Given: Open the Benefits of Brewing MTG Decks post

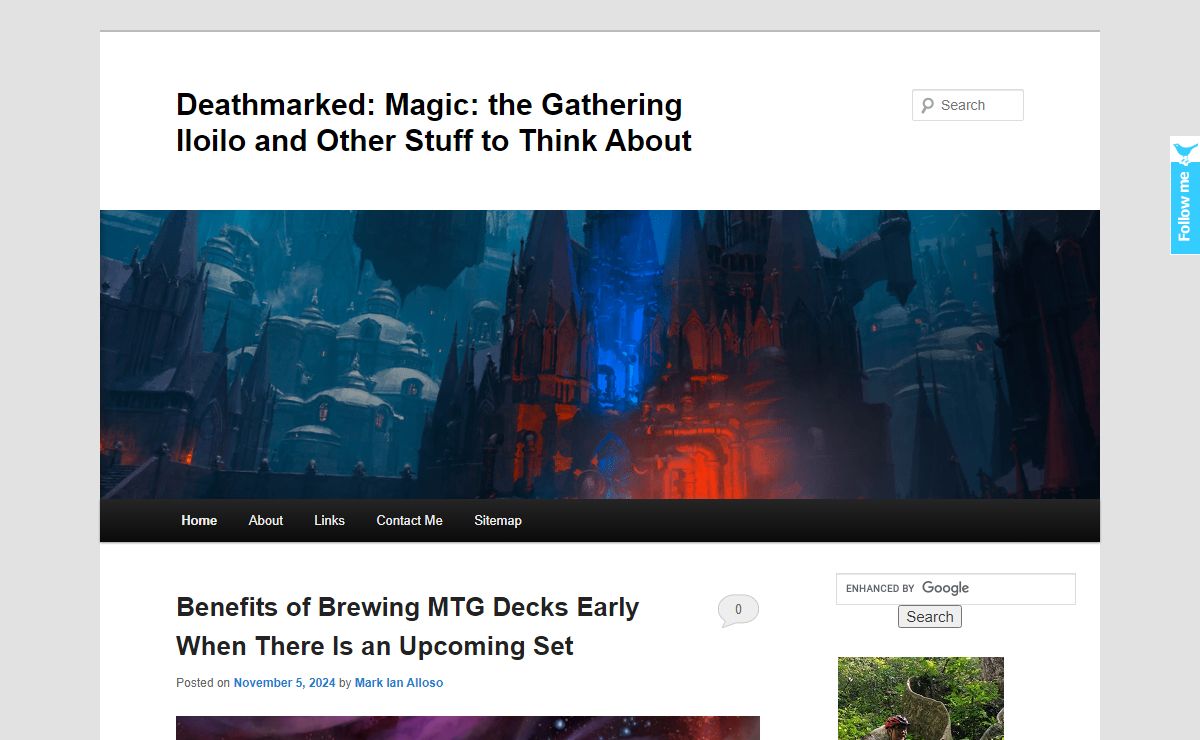Looking at the screenshot, I should click(x=408, y=626).
